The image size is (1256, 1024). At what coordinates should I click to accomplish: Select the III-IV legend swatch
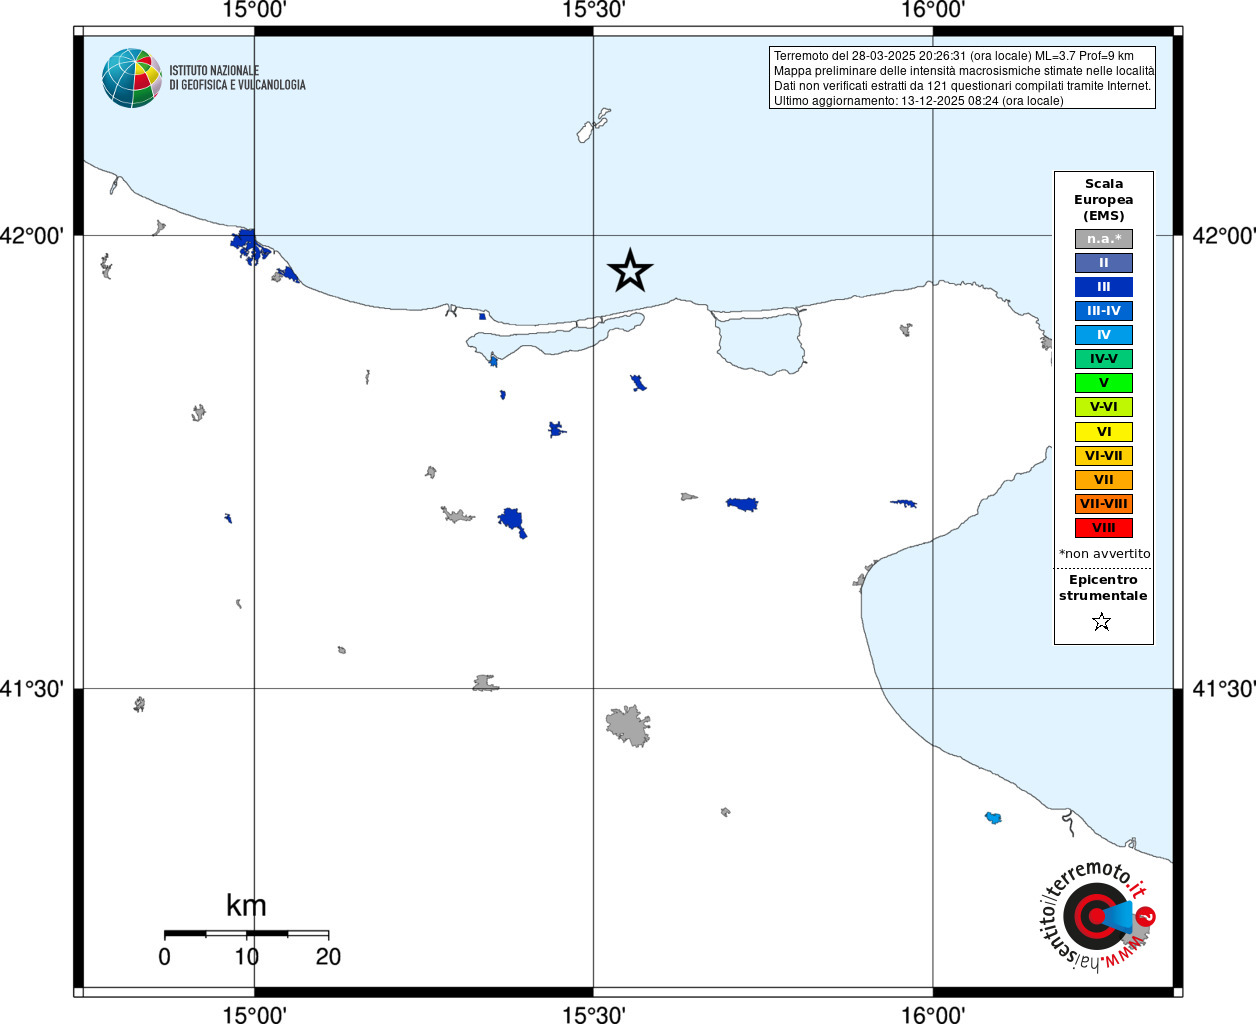click(x=1104, y=311)
